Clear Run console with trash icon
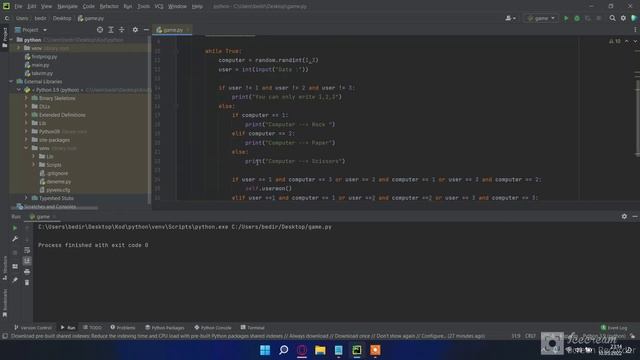 [x=27, y=282]
